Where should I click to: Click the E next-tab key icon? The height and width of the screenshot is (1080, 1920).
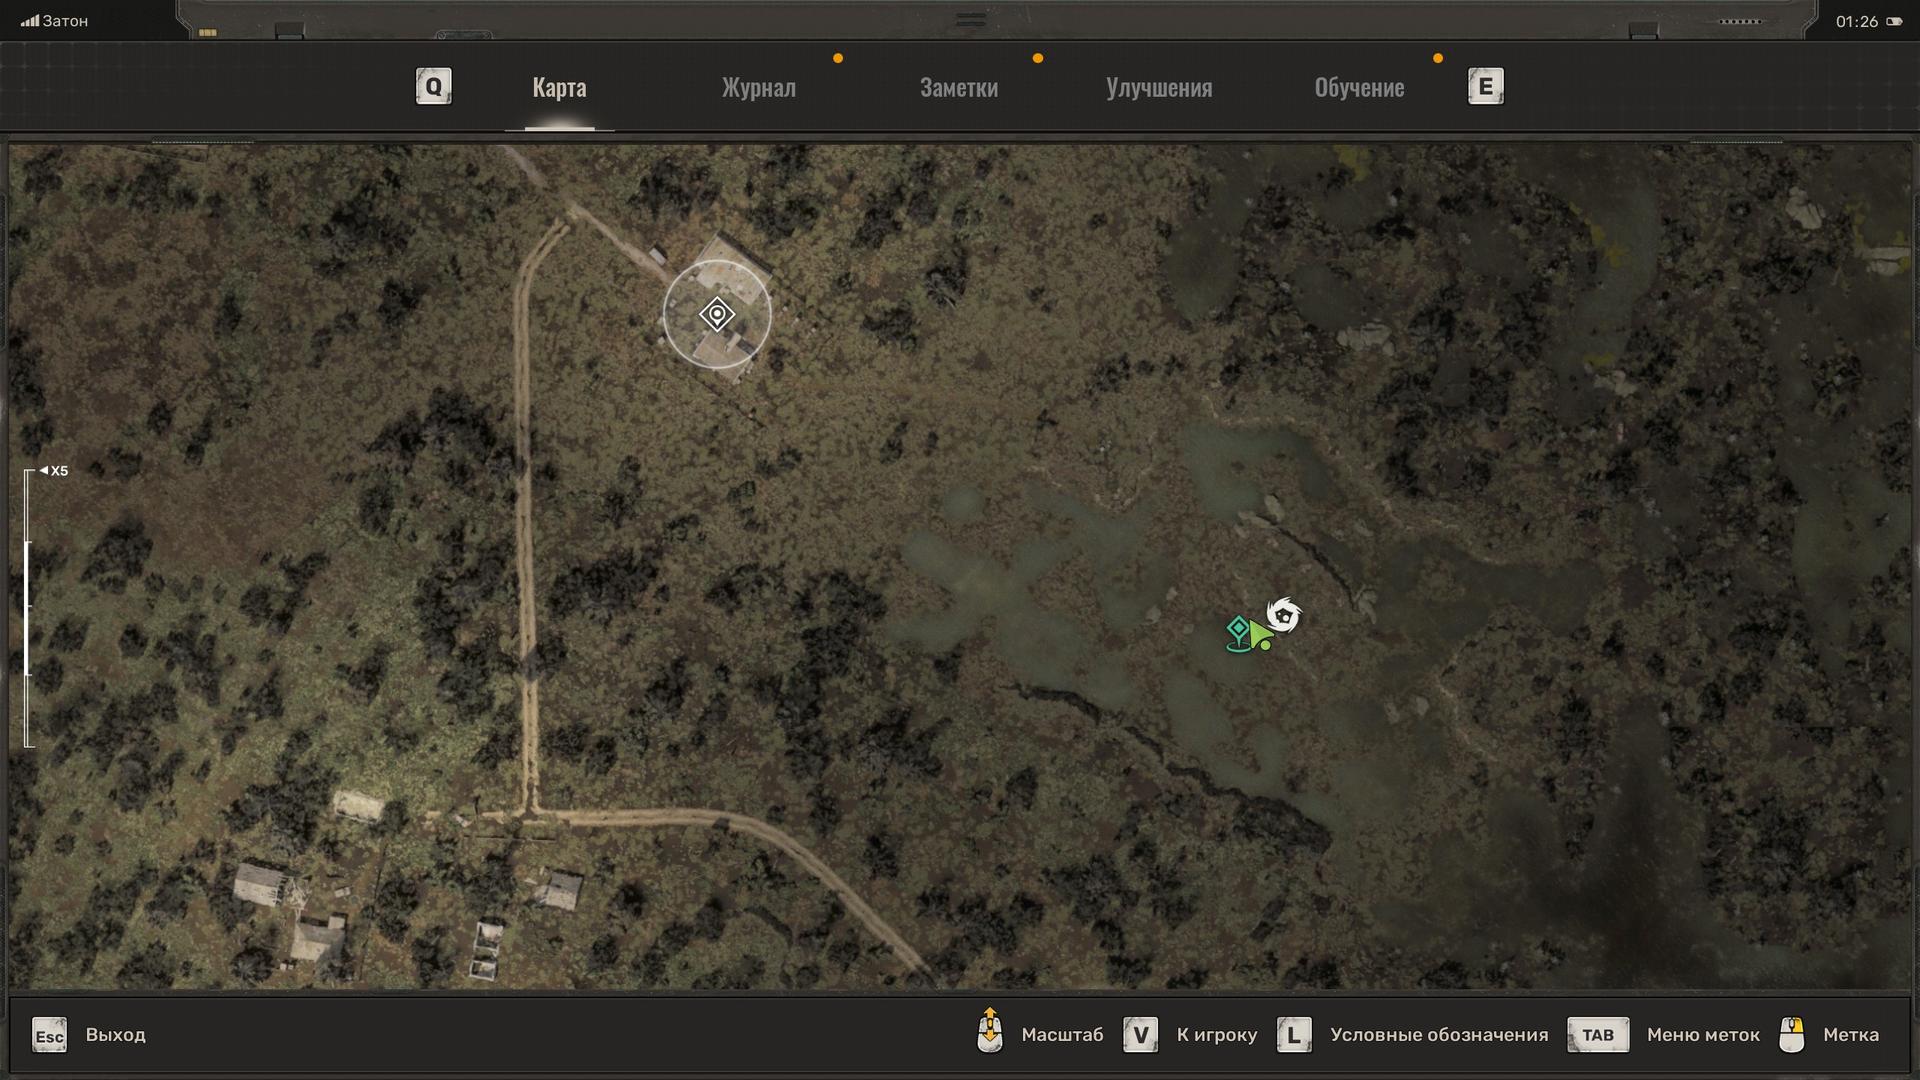(x=1485, y=86)
